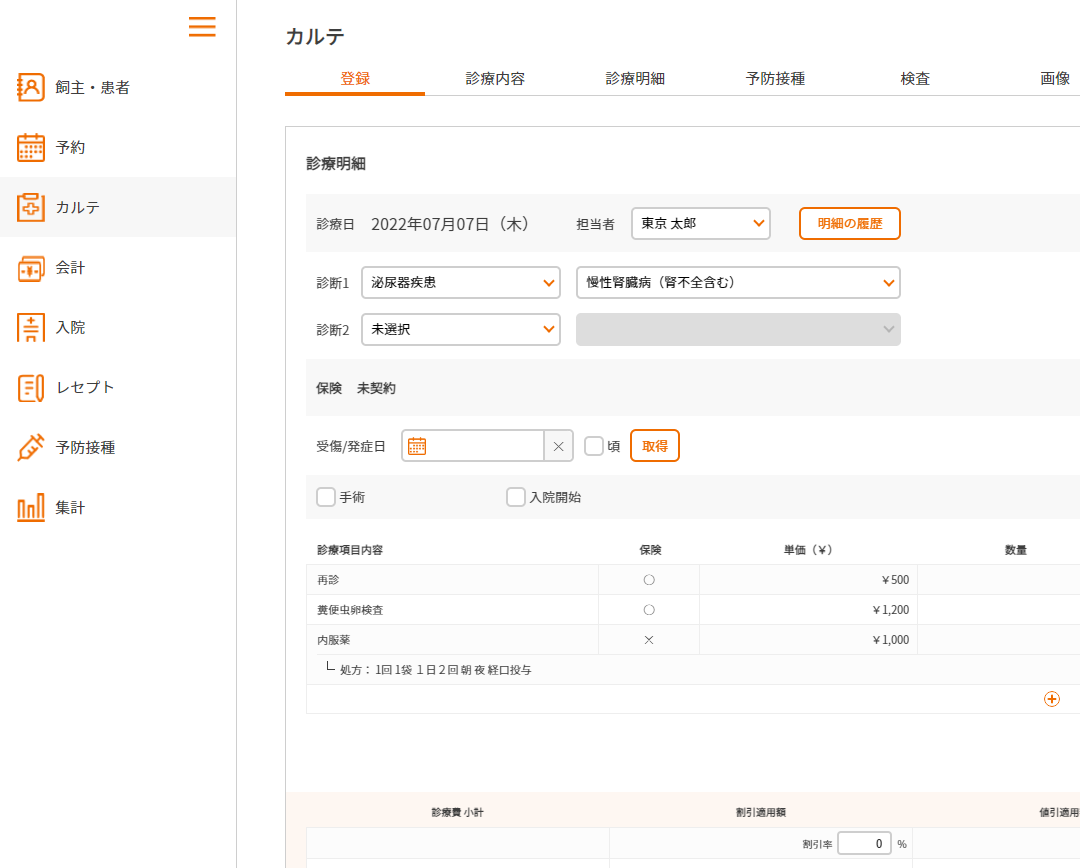The height and width of the screenshot is (868, 1080).
Task: Switch to the 登録 tab
Action: pos(355,79)
